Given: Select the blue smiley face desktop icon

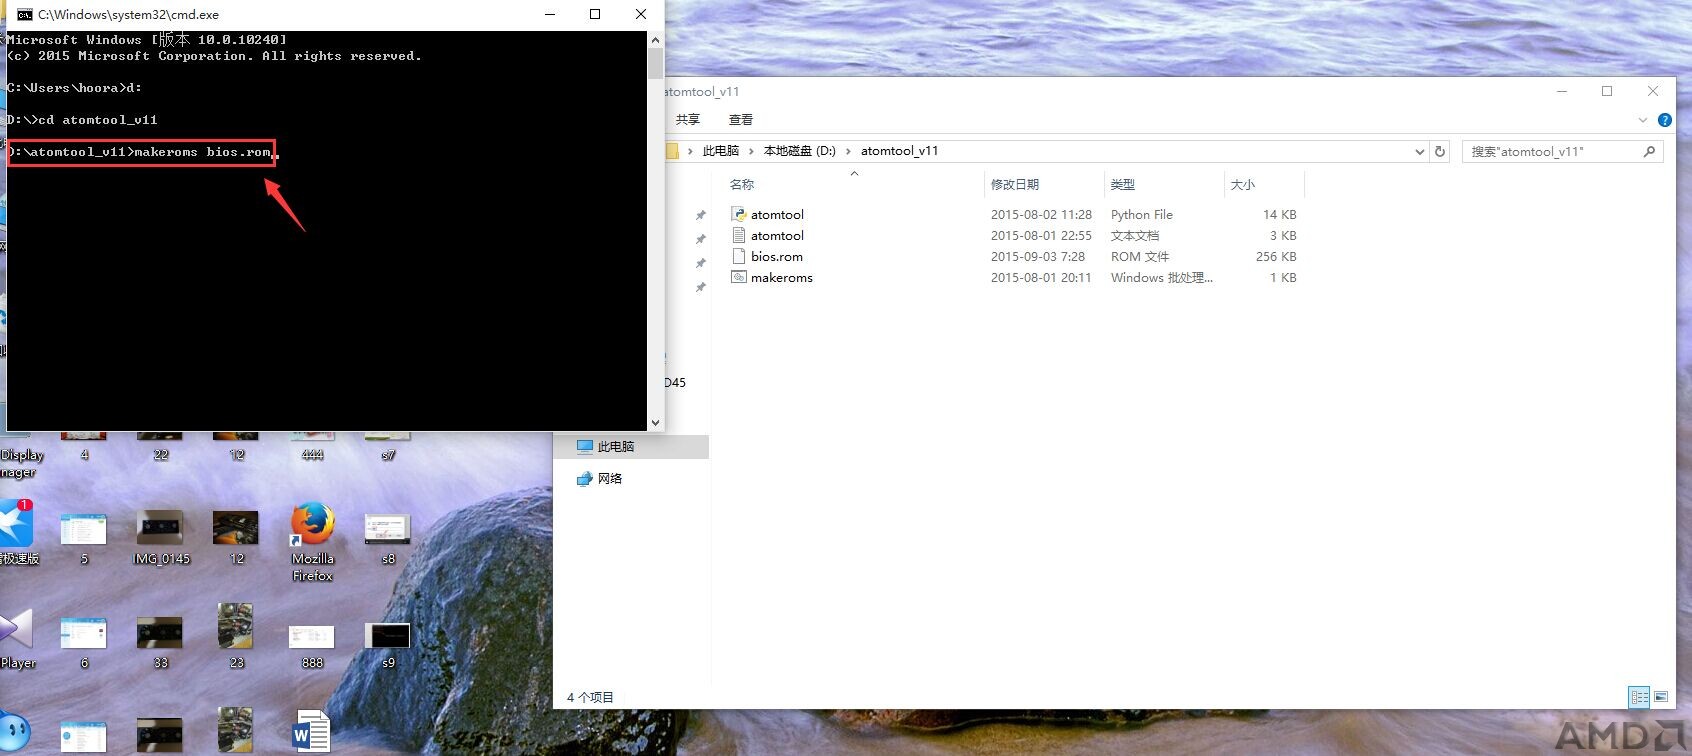Looking at the screenshot, I should pos(14,732).
